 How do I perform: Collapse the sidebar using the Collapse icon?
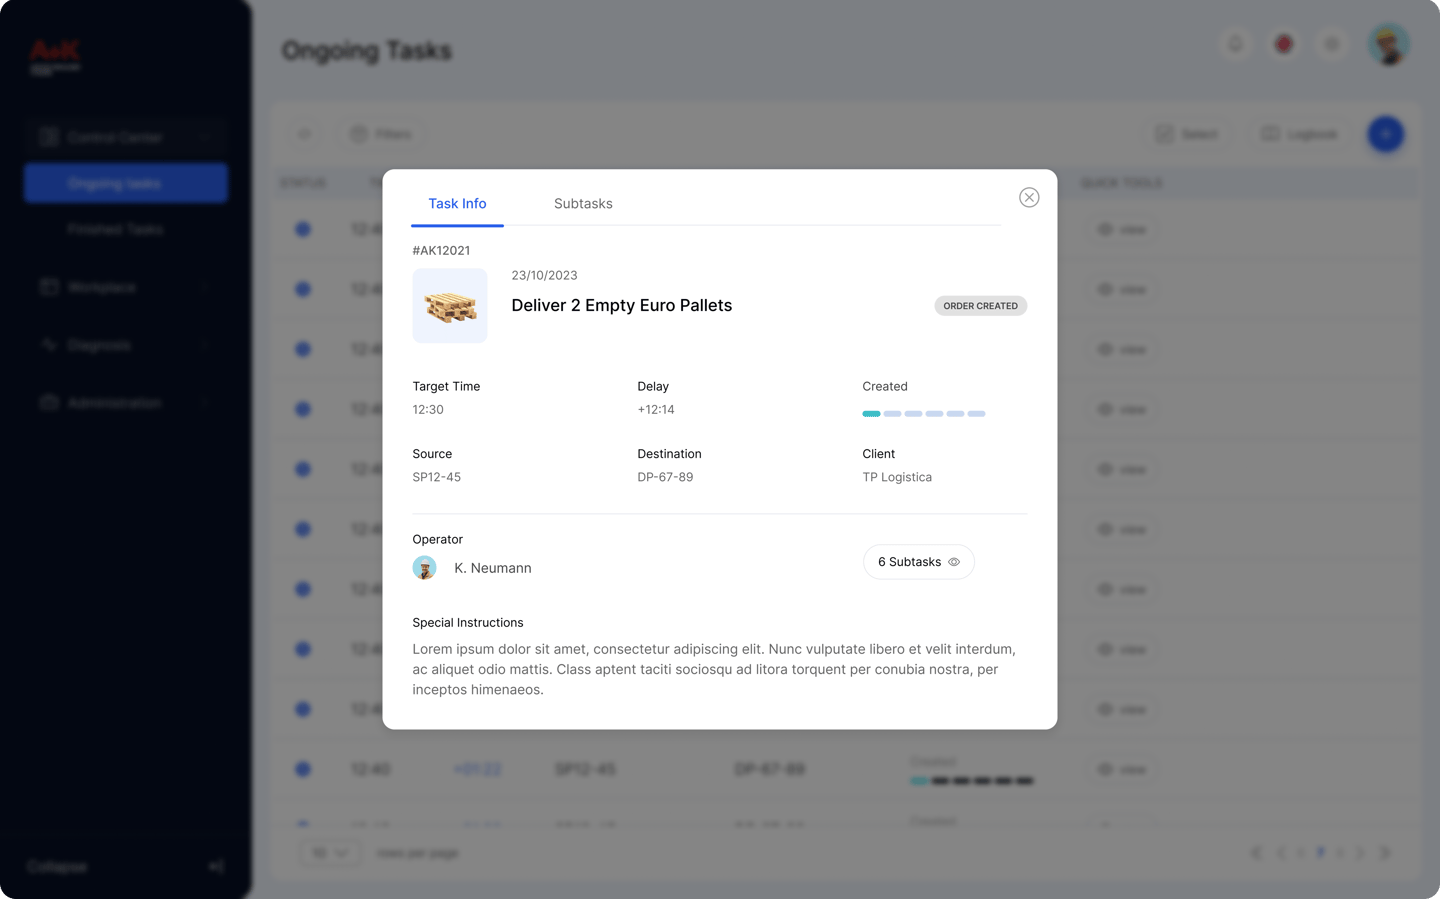point(216,866)
